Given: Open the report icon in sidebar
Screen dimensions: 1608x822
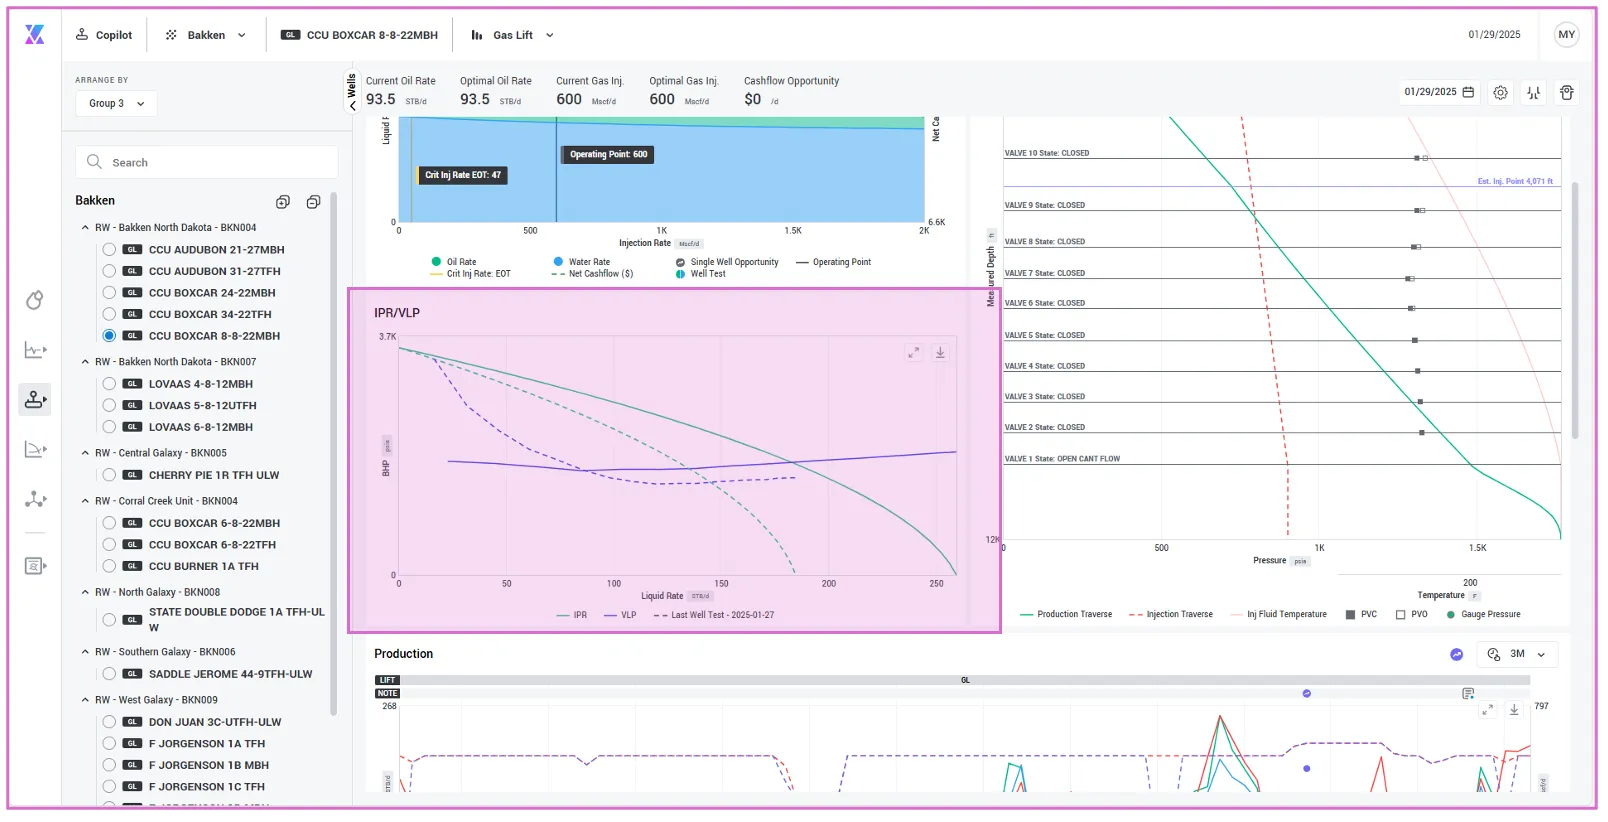Looking at the screenshot, I should (x=35, y=566).
